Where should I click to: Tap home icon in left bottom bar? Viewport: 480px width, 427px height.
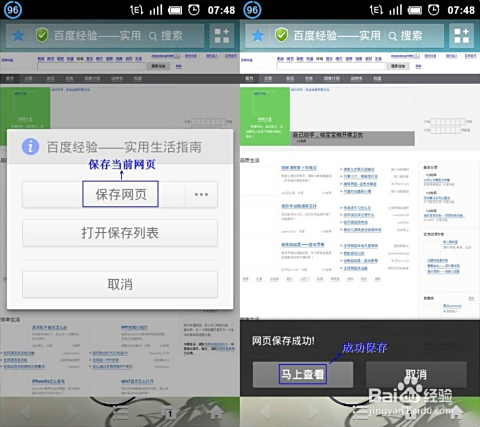[x=217, y=412]
